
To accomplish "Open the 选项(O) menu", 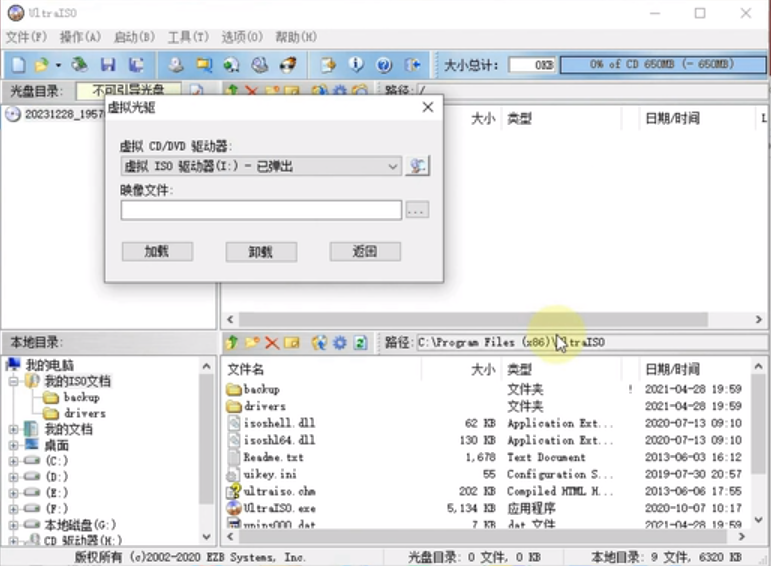I will click(242, 37).
